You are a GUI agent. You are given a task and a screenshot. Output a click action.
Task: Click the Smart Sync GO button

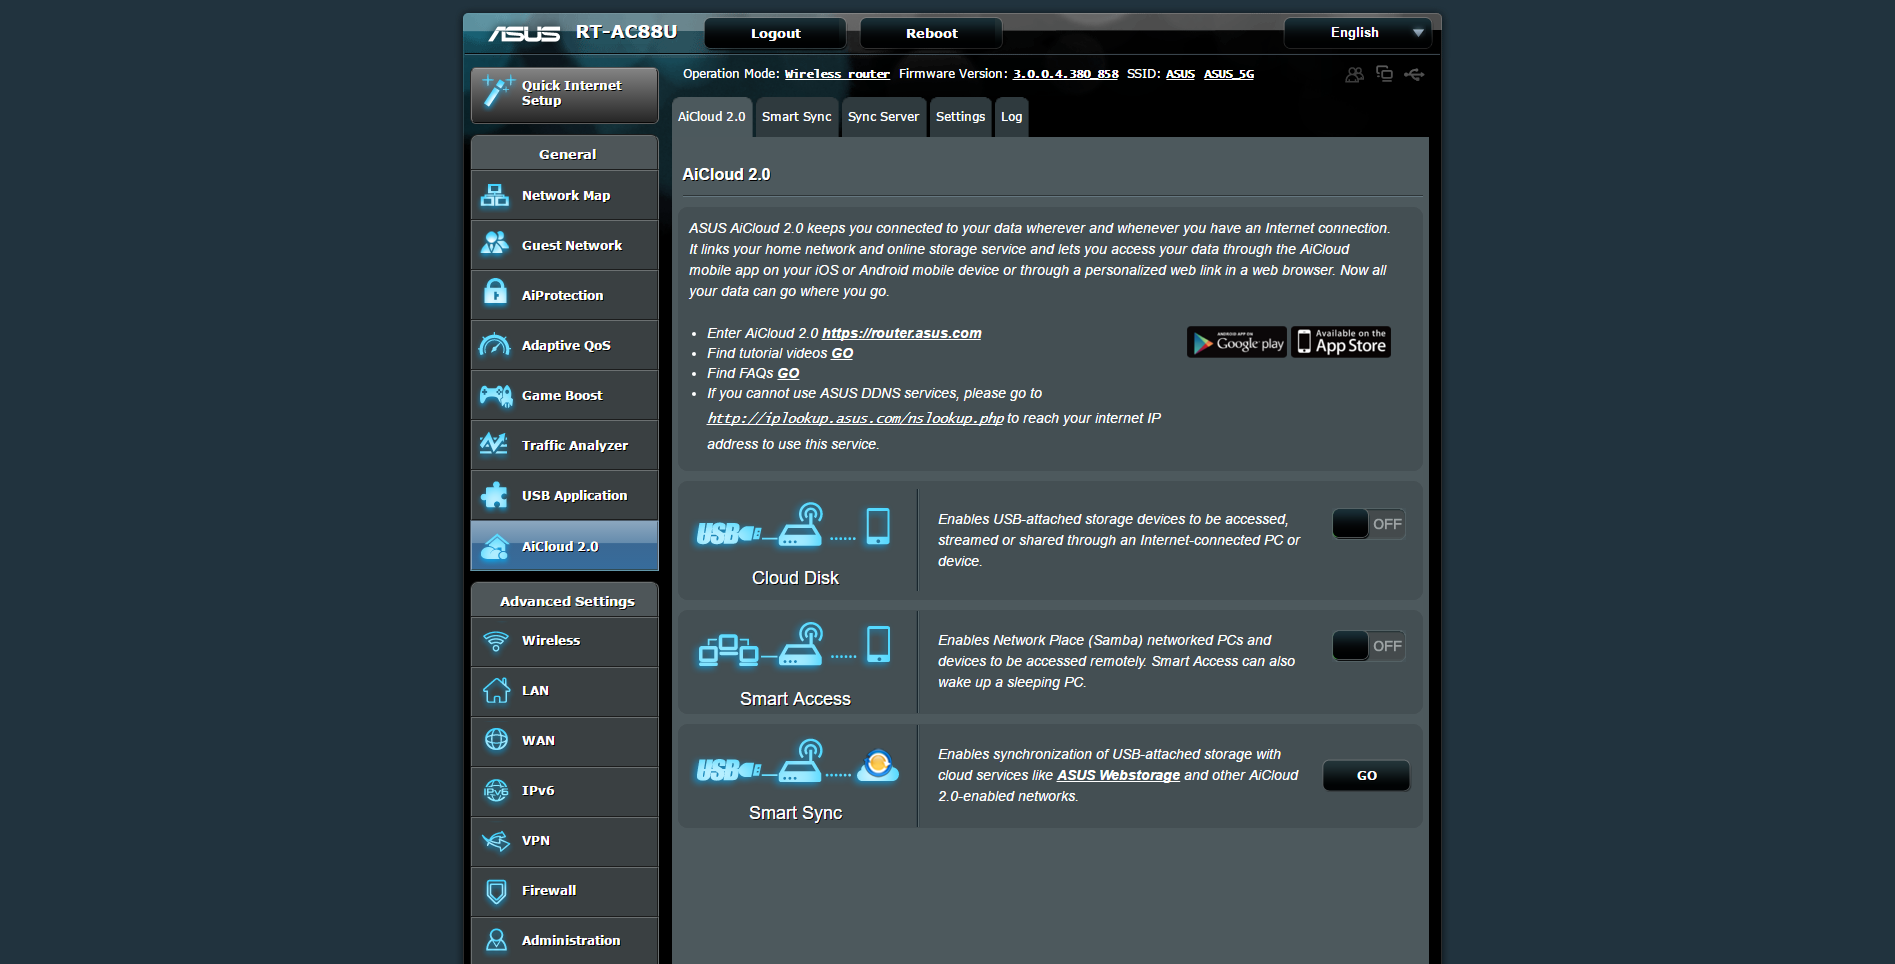[x=1367, y=775]
